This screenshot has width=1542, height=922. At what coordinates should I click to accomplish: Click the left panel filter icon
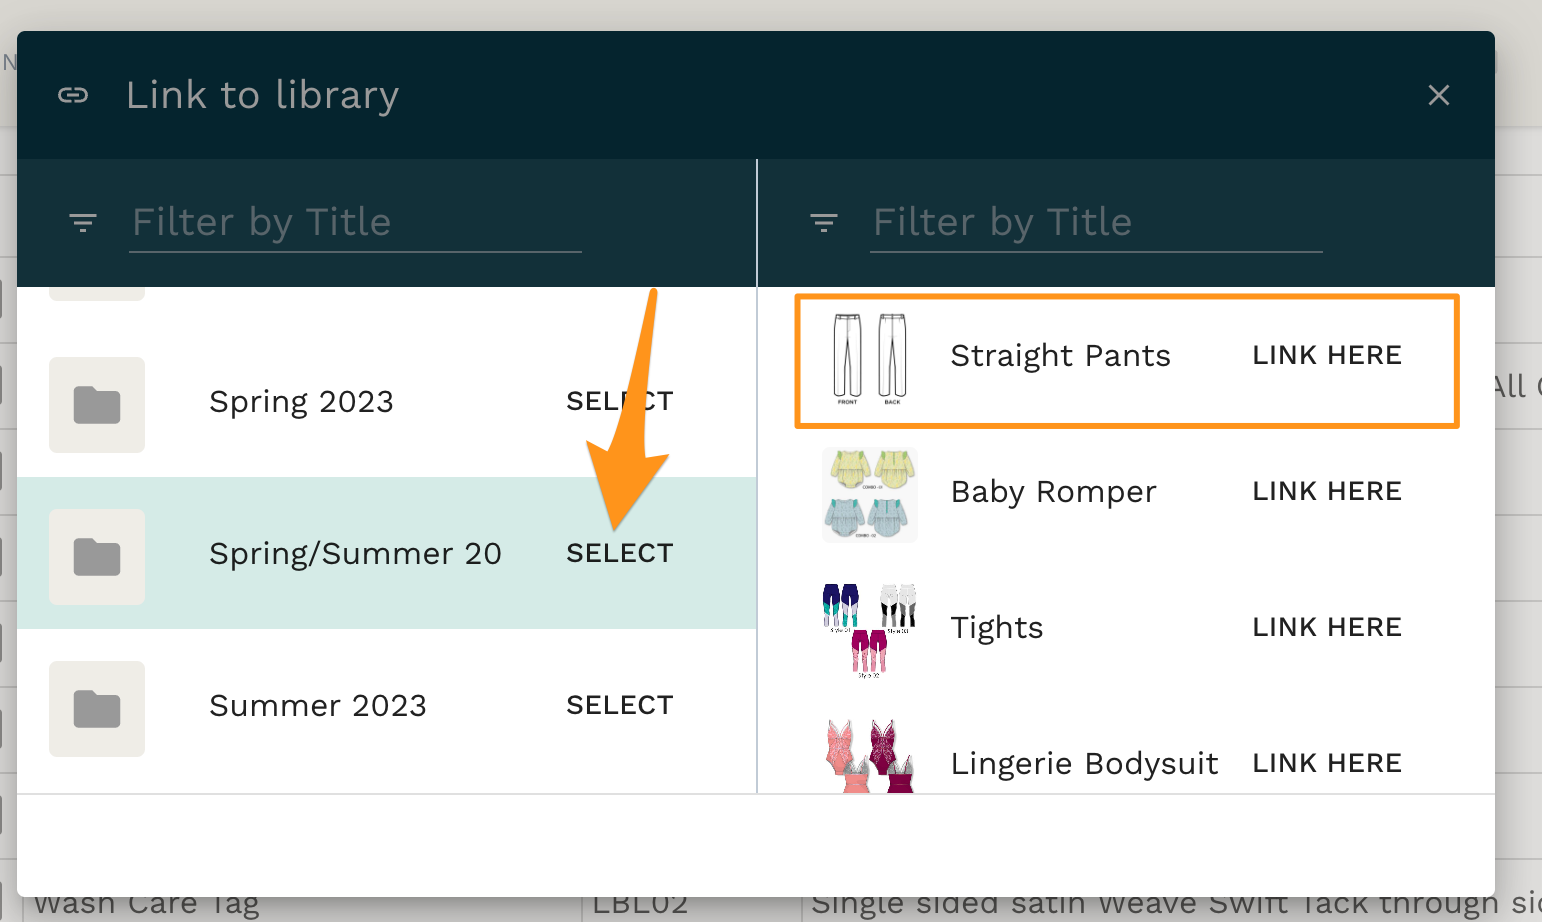click(x=83, y=222)
